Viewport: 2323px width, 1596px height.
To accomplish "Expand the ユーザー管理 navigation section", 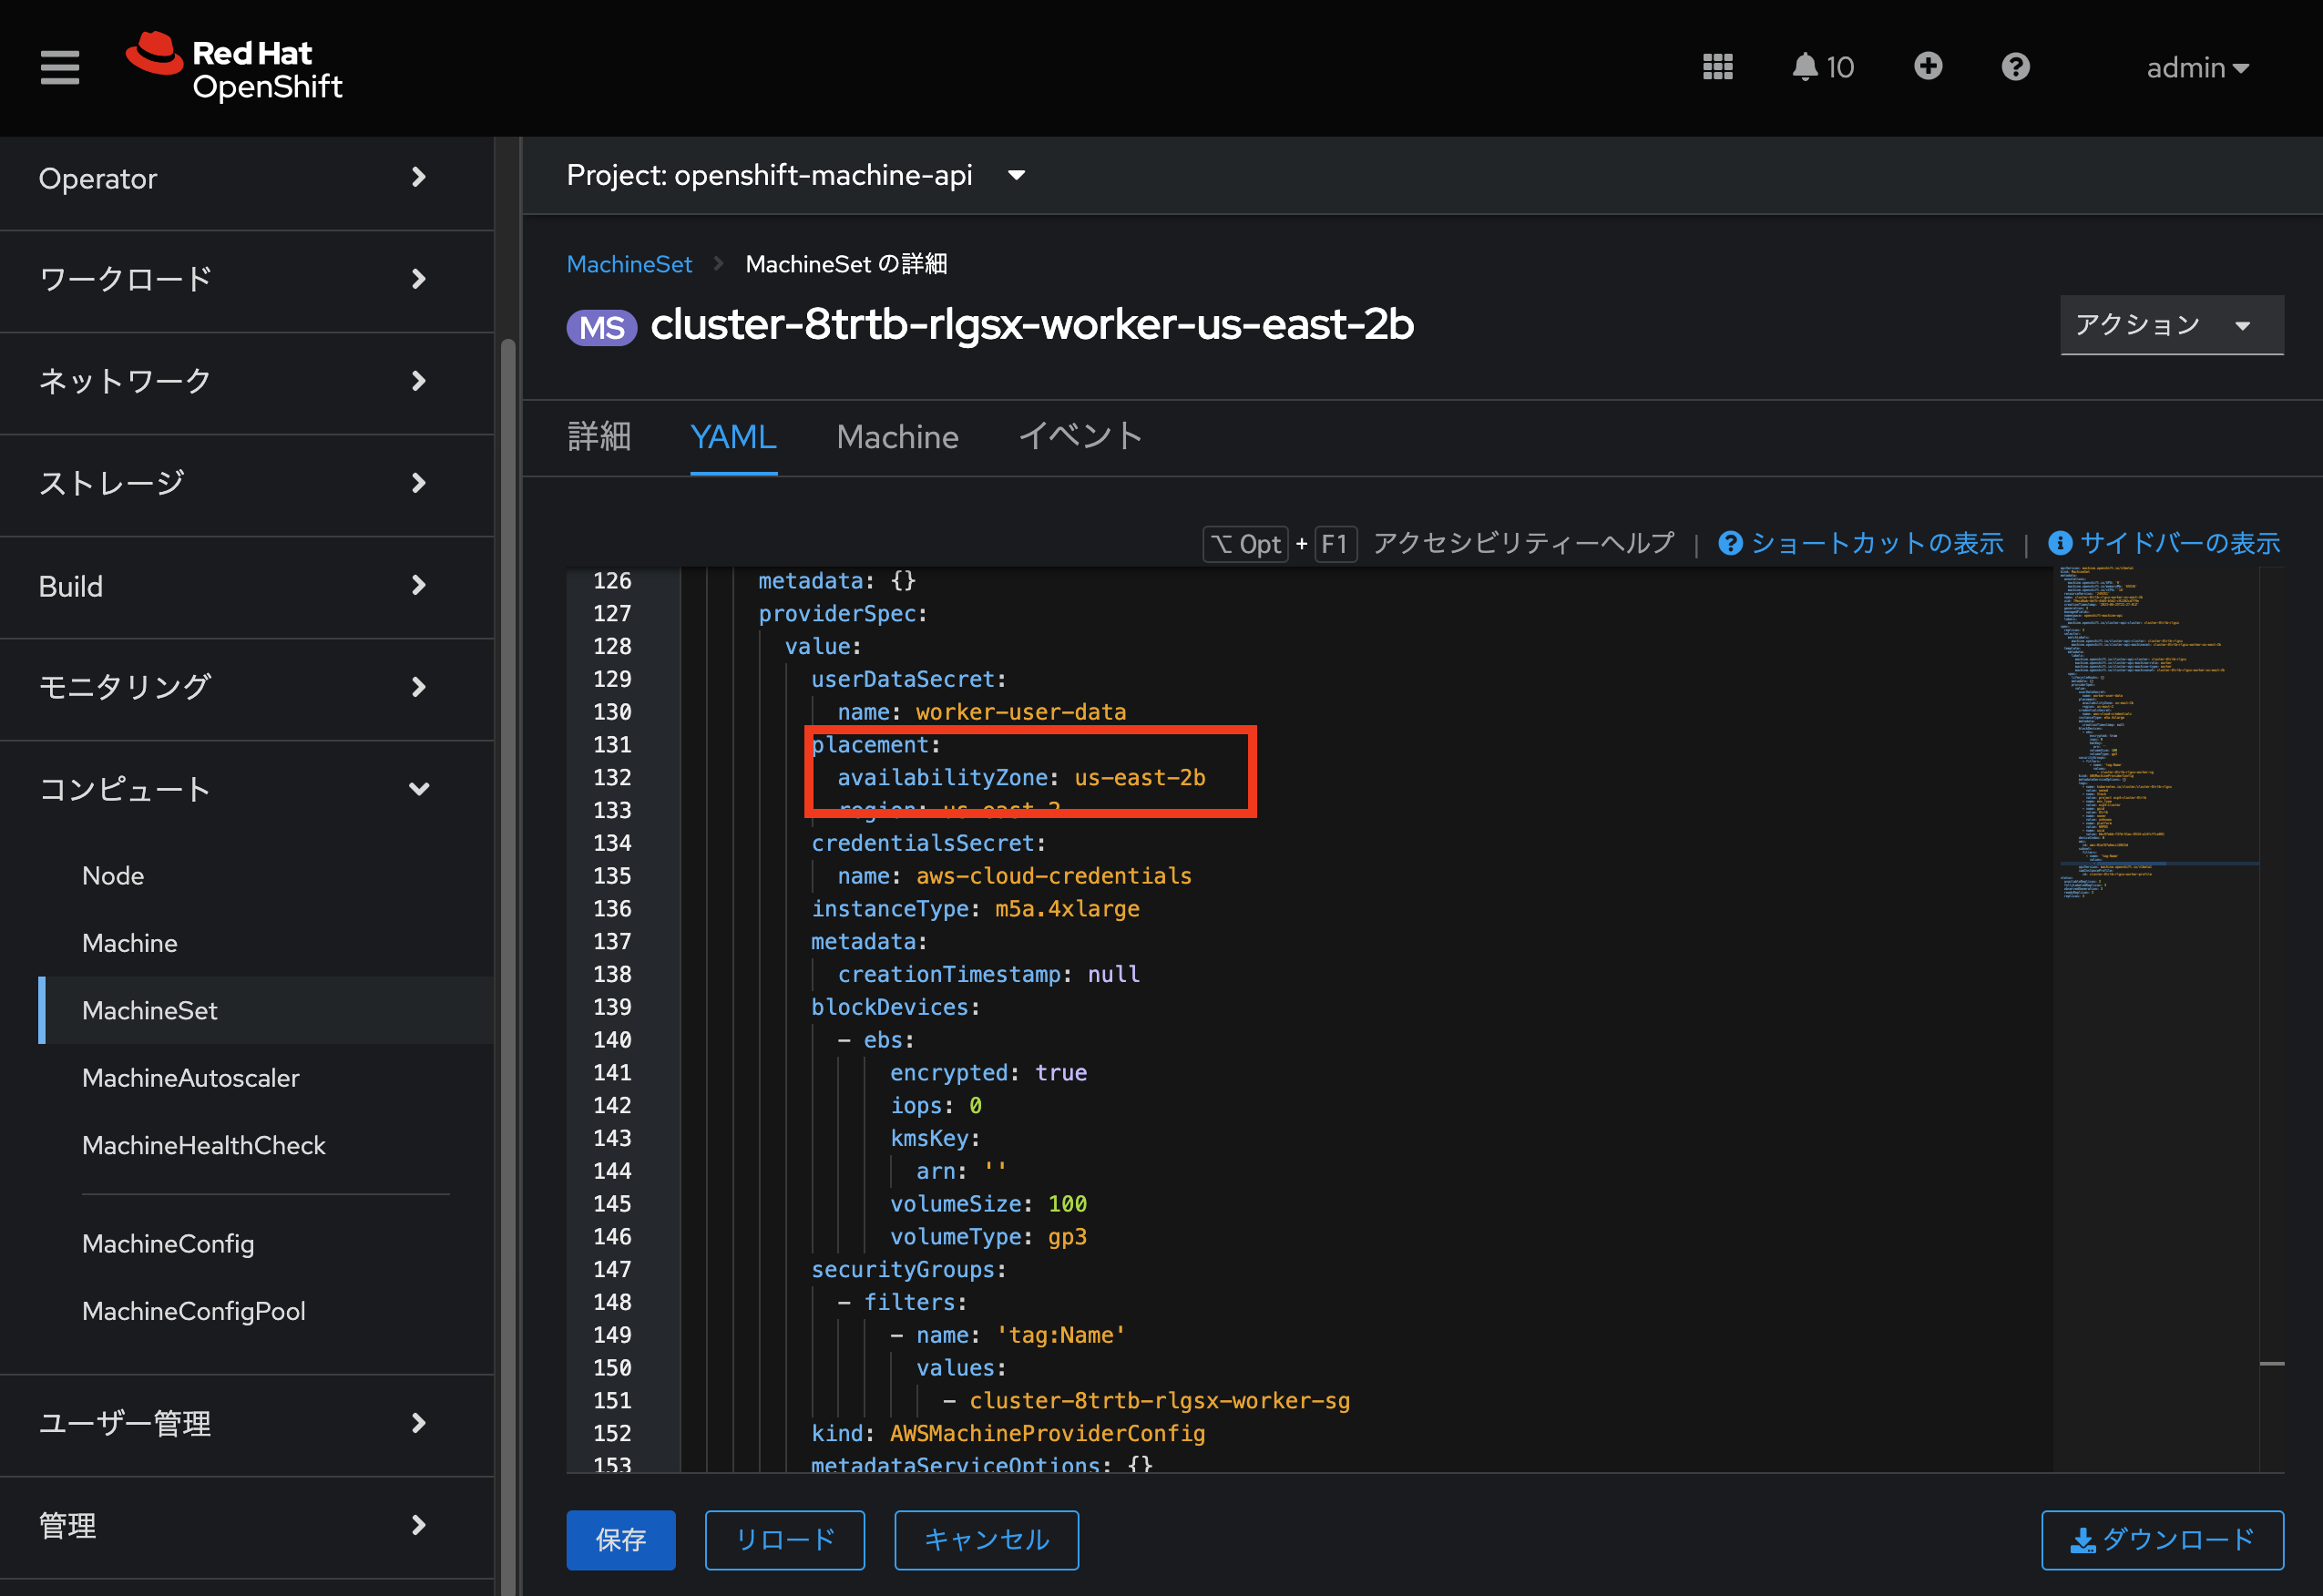I will click(246, 1423).
